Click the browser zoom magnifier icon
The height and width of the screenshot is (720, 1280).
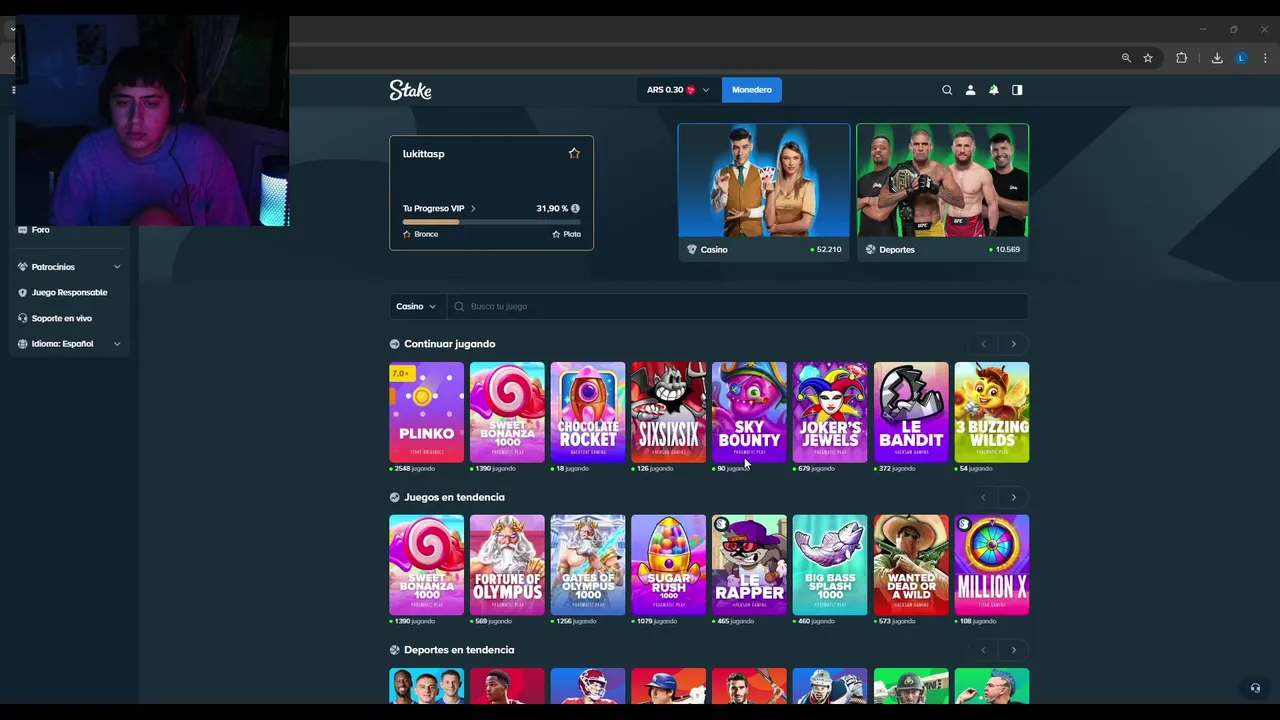1126,58
